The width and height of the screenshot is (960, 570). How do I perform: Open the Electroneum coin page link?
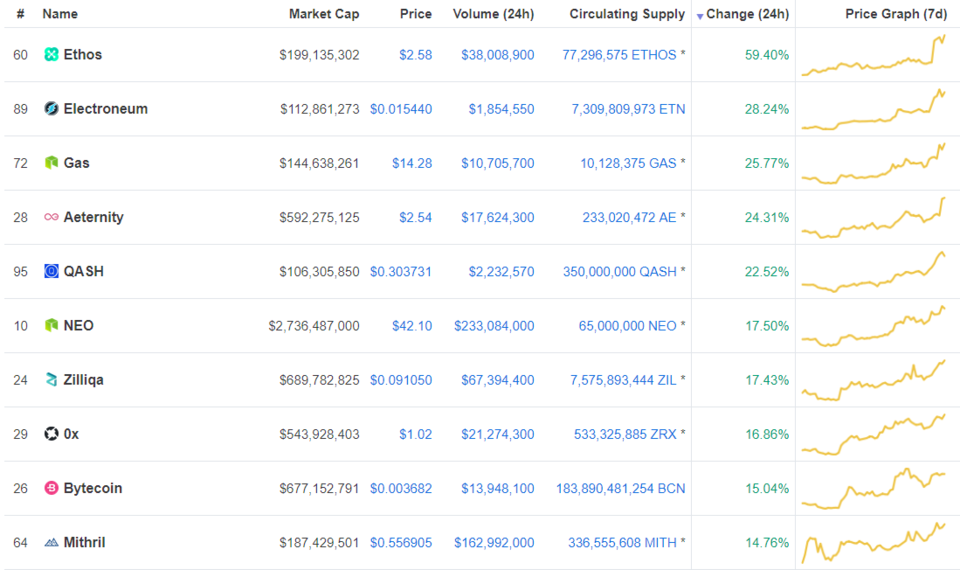point(105,108)
